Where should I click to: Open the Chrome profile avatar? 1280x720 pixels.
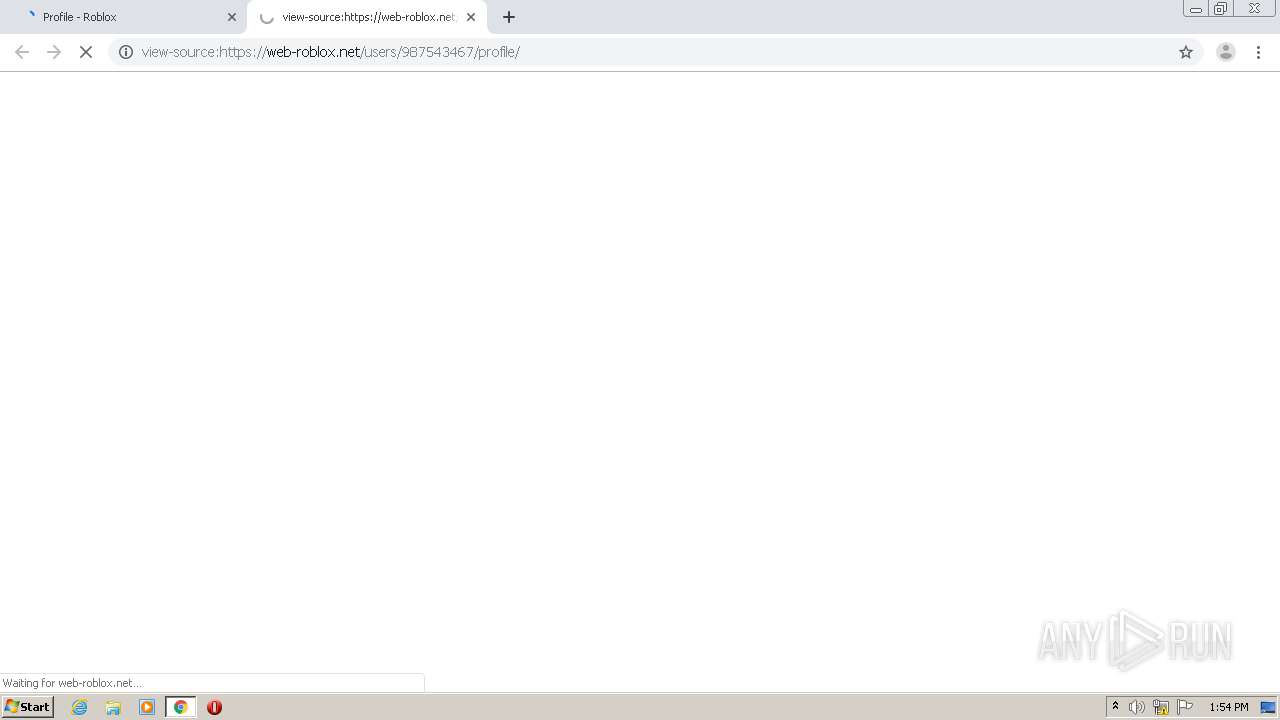point(1226,52)
